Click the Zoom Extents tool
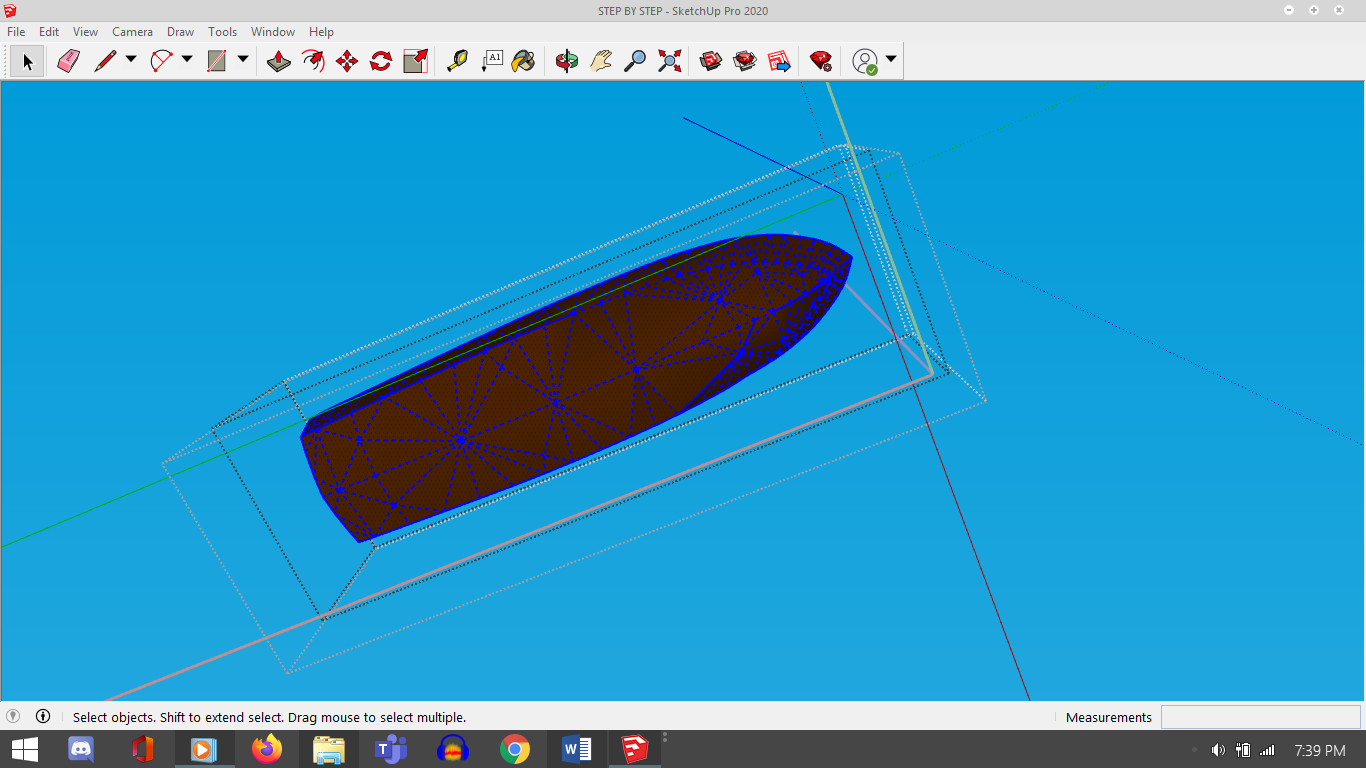 [669, 62]
